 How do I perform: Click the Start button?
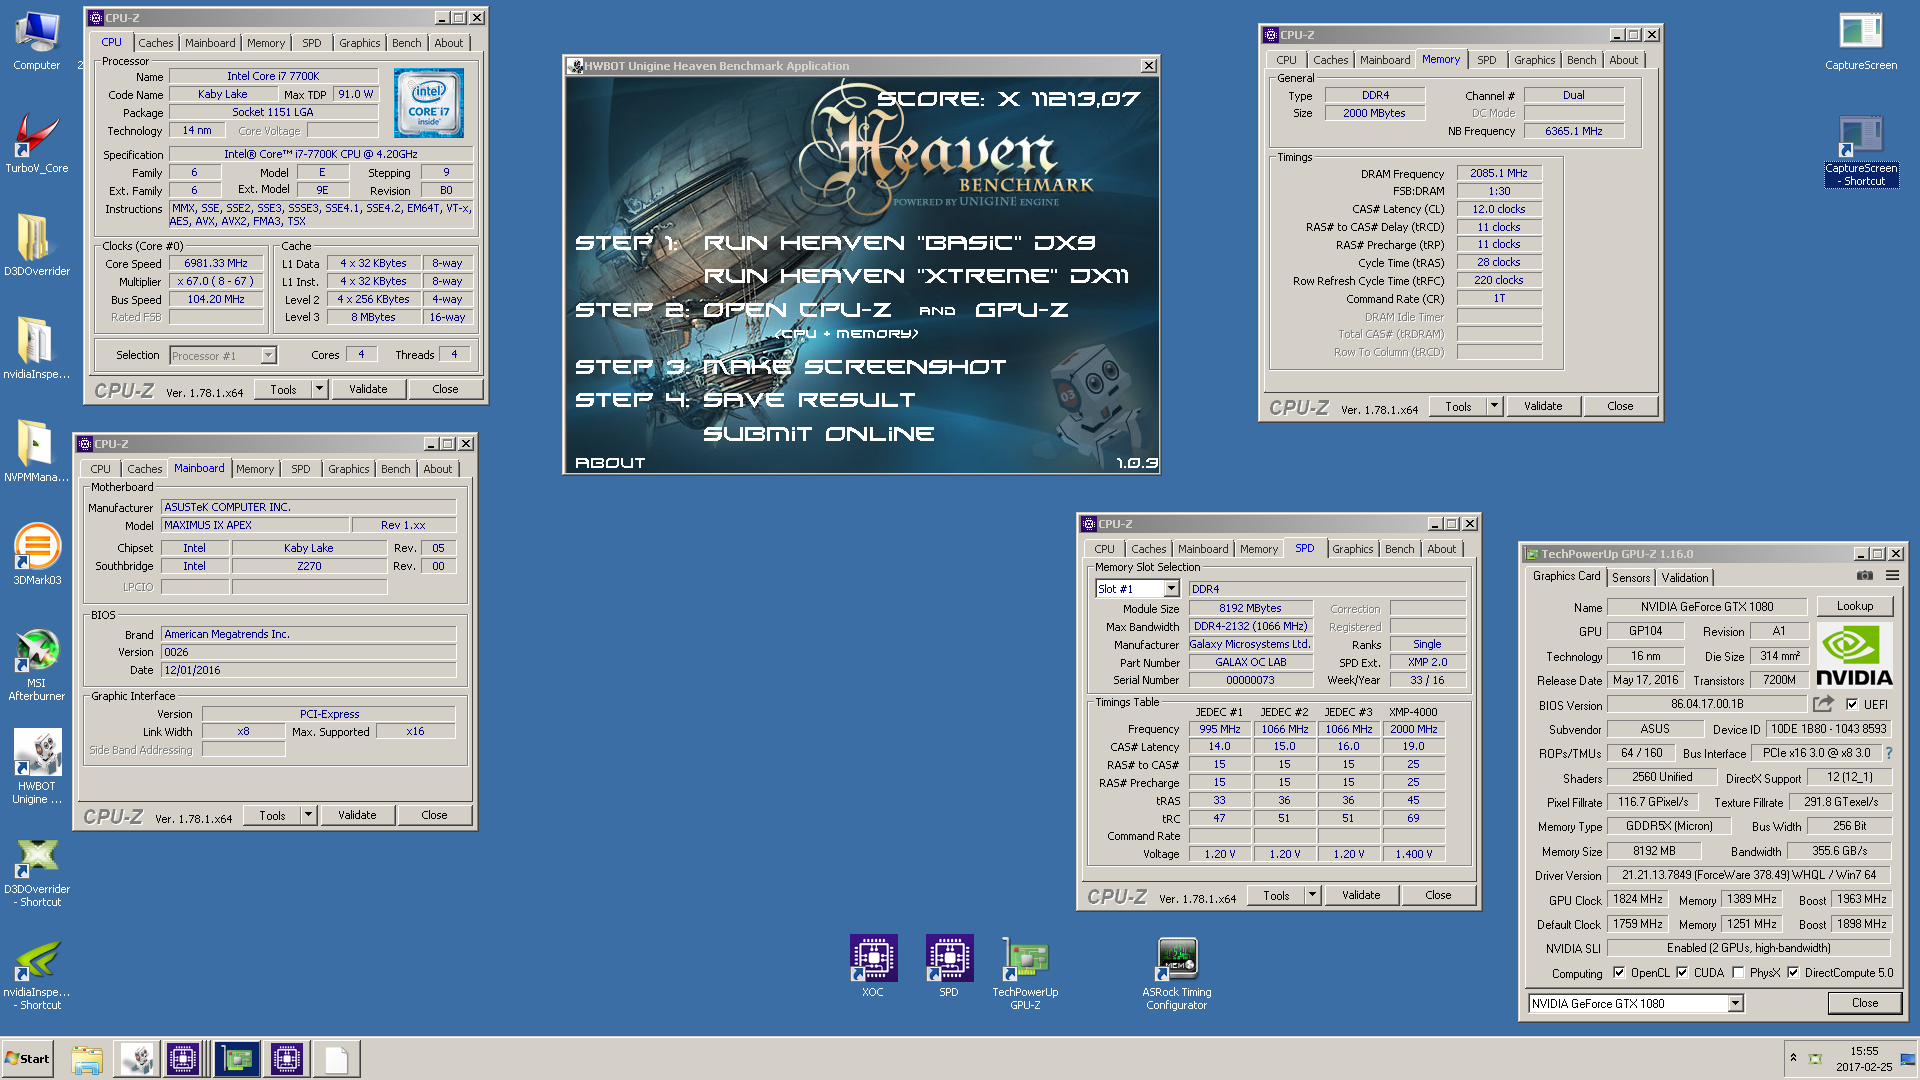[27, 1059]
